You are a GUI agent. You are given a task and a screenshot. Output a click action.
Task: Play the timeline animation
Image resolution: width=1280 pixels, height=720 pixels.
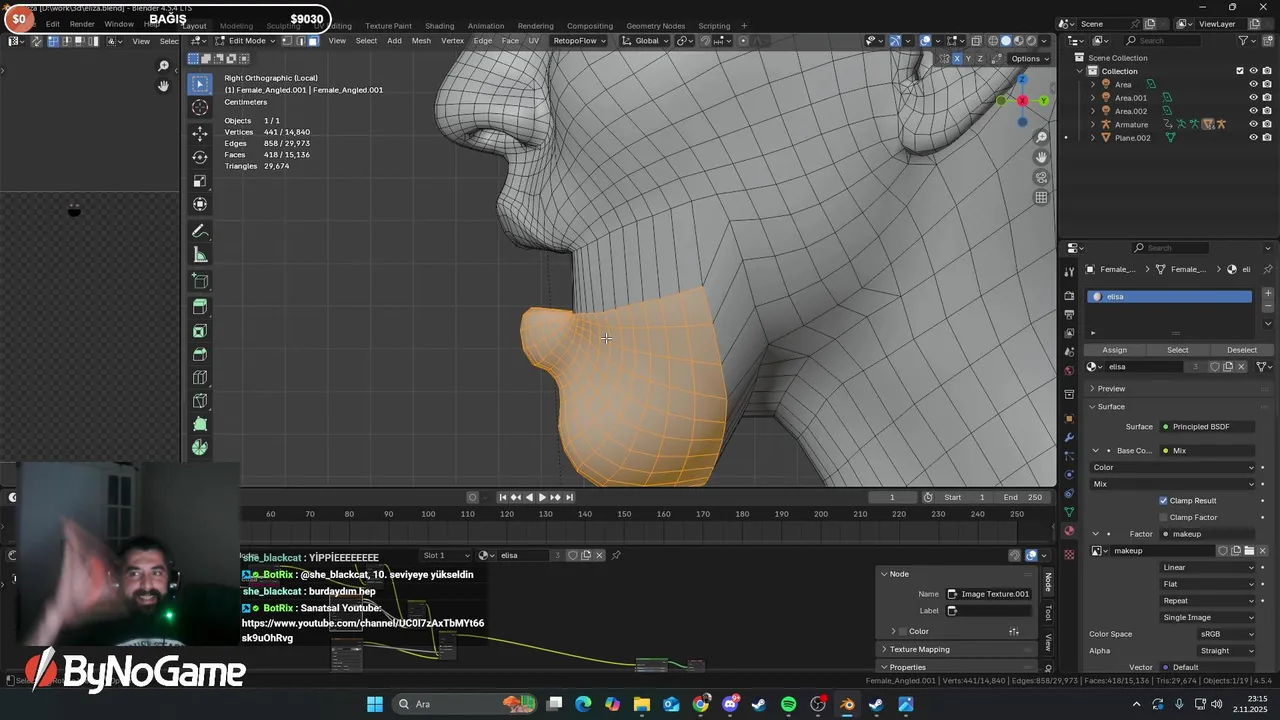[x=542, y=497]
